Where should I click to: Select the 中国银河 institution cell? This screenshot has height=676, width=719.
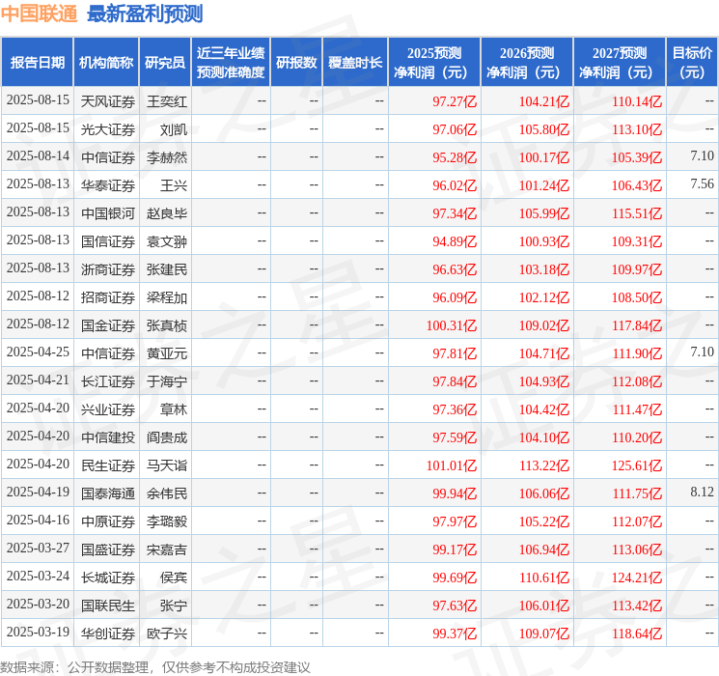[108, 213]
